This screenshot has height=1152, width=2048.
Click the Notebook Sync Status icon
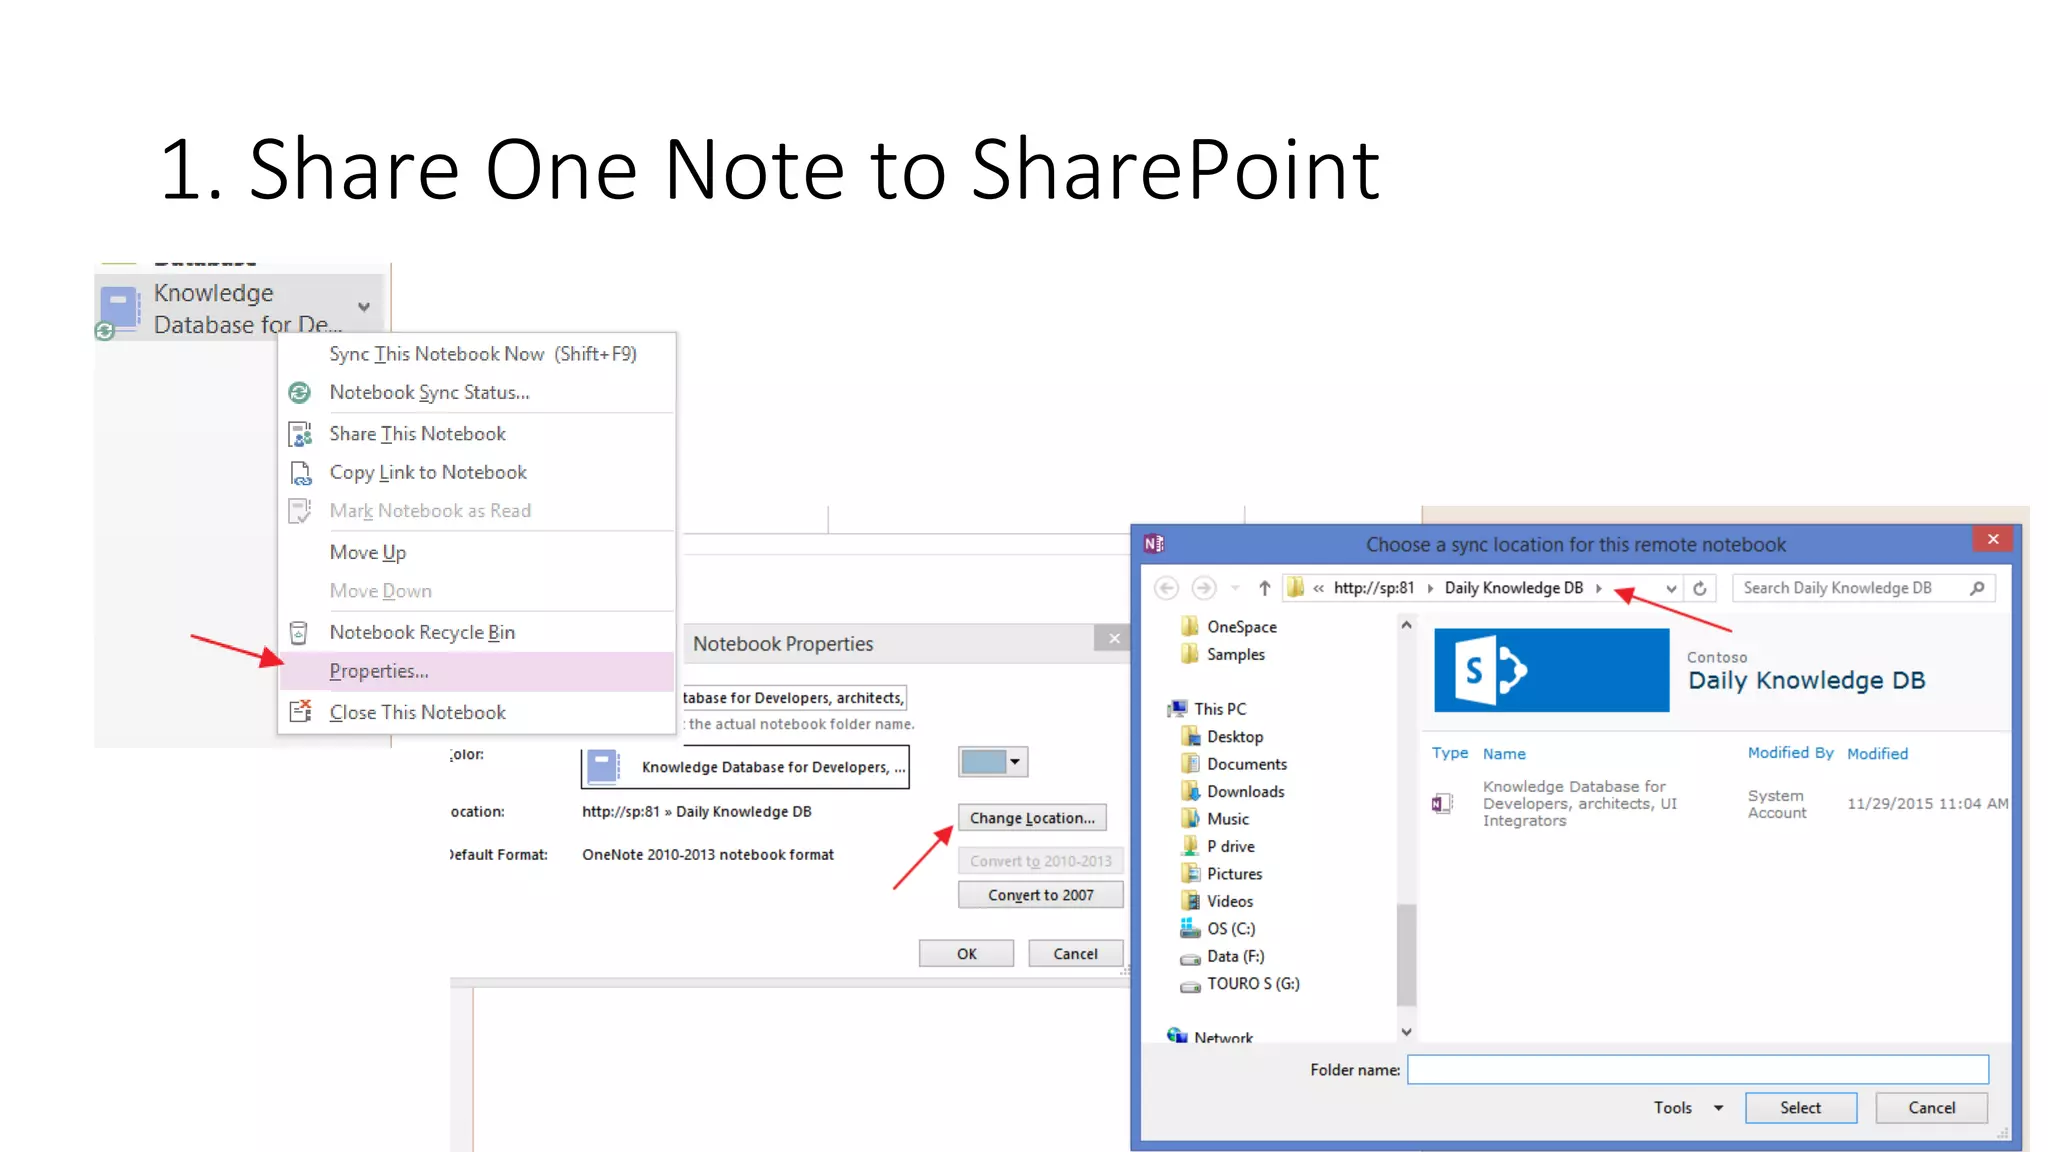[x=299, y=393]
